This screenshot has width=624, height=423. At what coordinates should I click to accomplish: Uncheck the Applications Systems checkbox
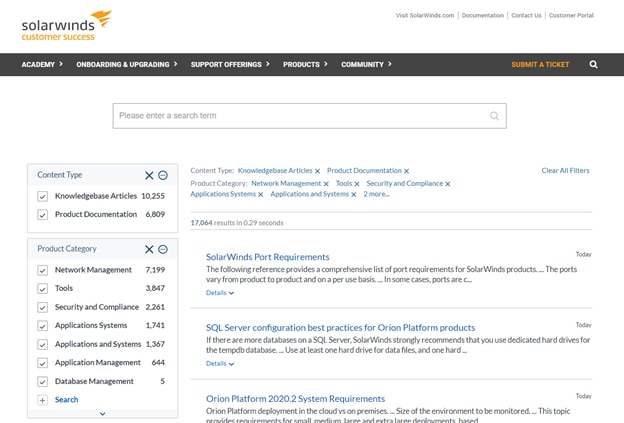click(43, 326)
